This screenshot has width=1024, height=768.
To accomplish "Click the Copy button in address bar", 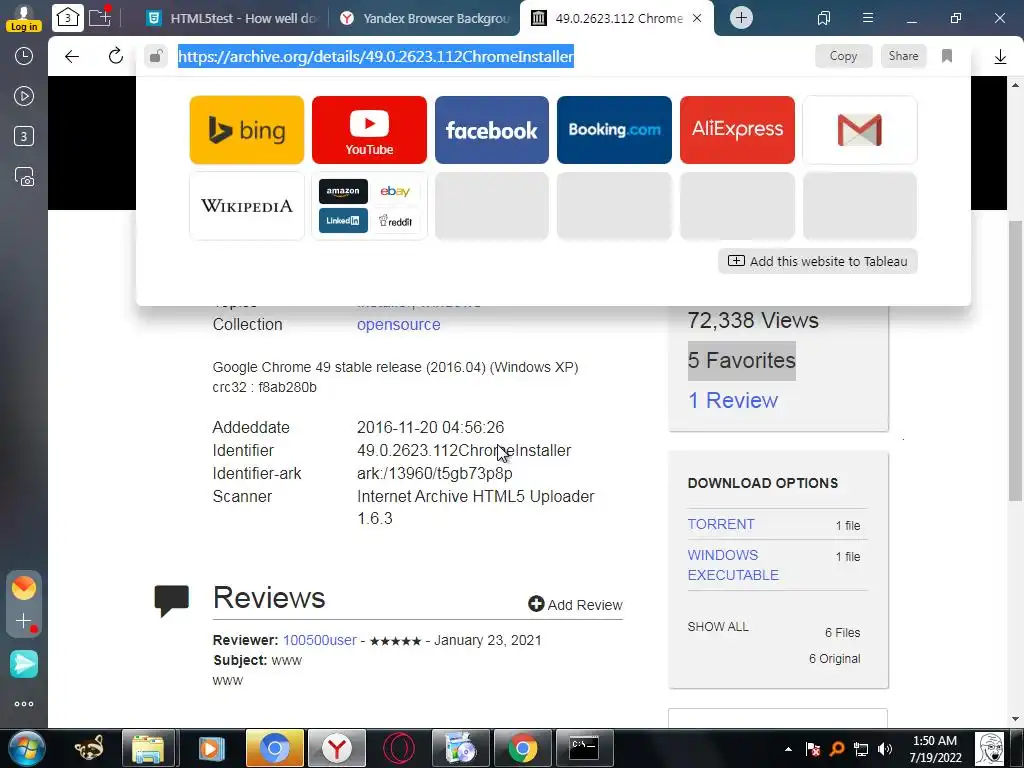I will pos(843,56).
